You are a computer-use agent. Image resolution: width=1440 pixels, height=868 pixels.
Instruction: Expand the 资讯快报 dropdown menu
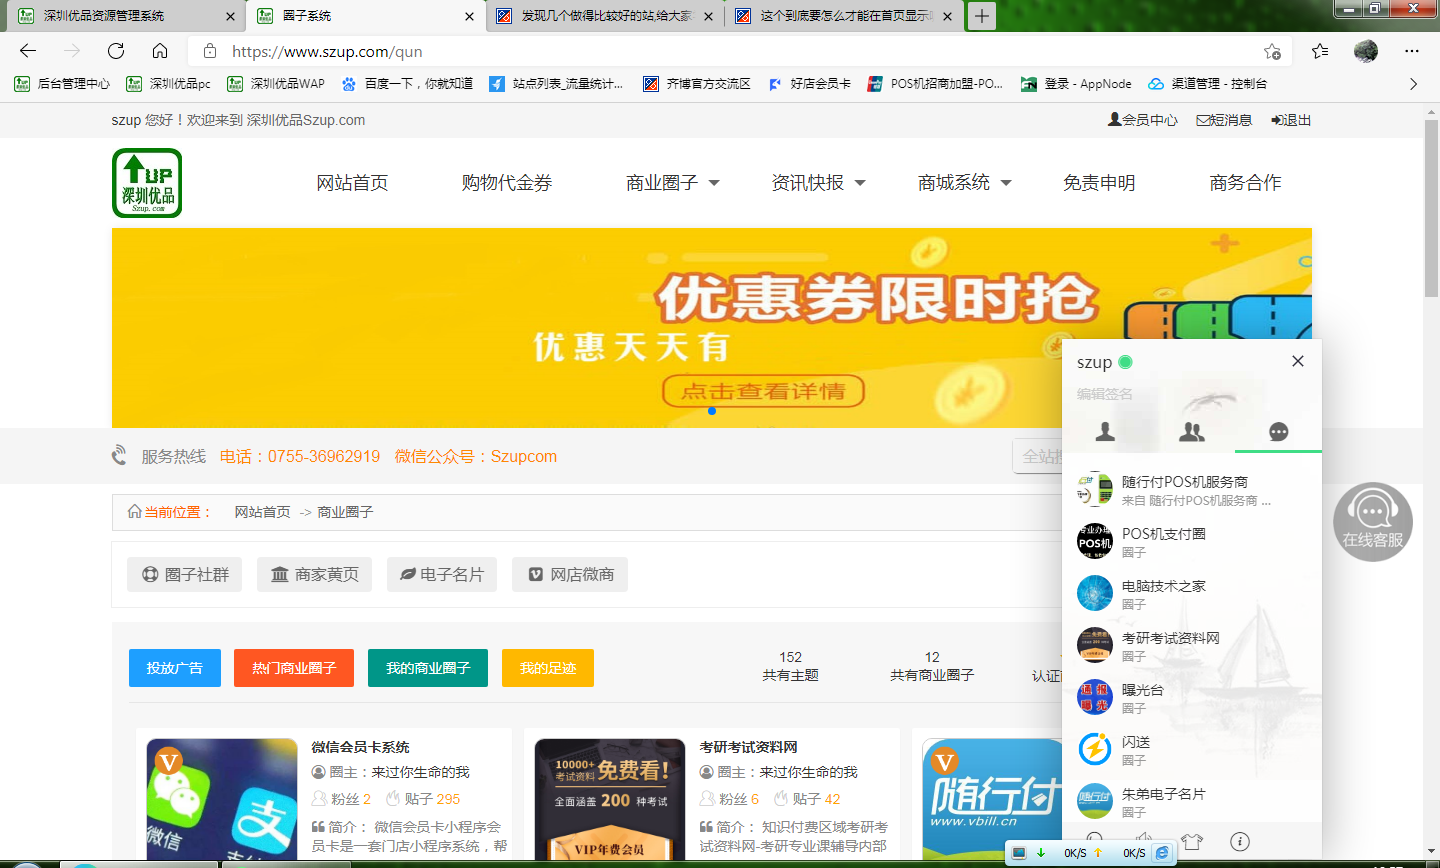[x=818, y=183]
